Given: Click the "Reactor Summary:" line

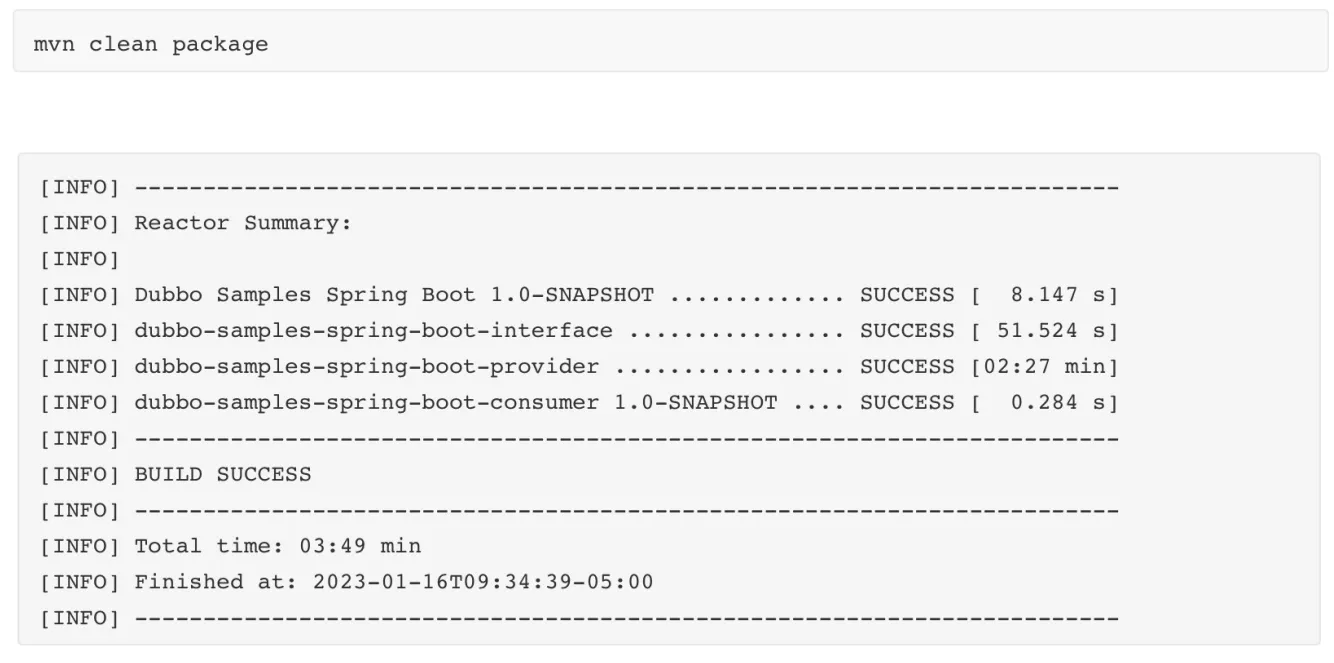Looking at the screenshot, I should (x=243, y=223).
